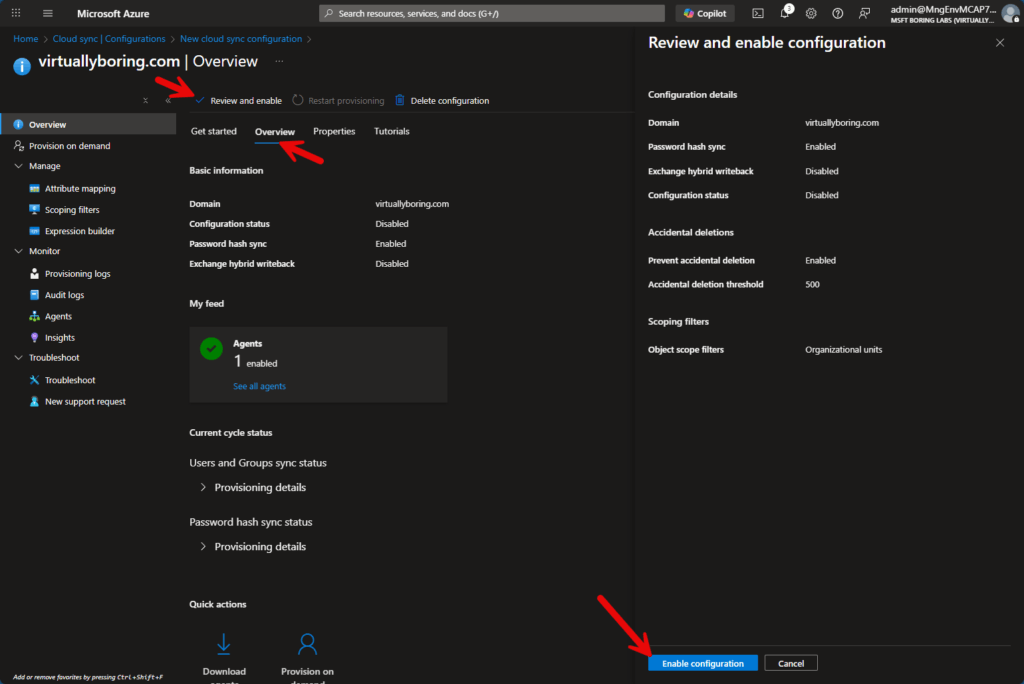The image size is (1024, 684).
Task: Open Expression builder
Action: 80,231
